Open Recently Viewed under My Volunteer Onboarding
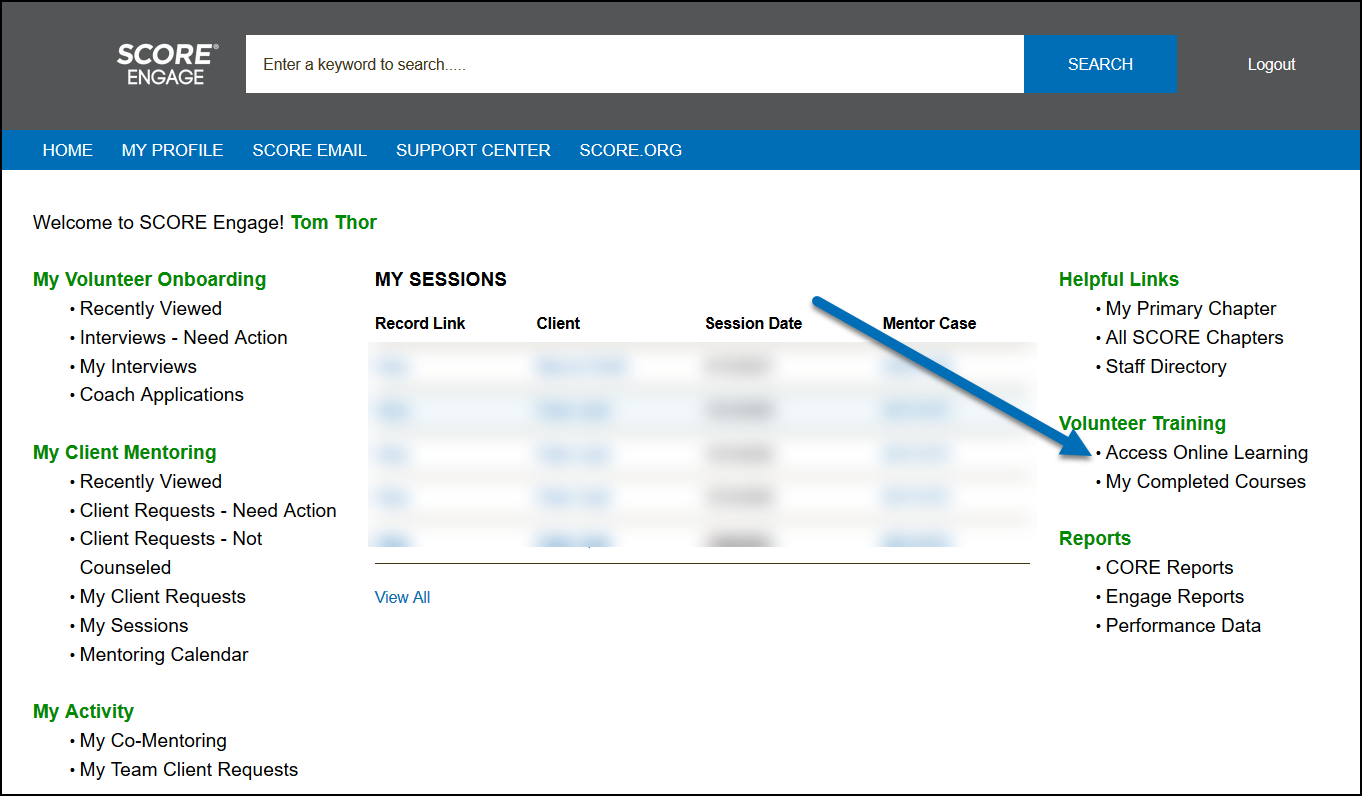Screen dimensions: 1362x796 pos(151,308)
